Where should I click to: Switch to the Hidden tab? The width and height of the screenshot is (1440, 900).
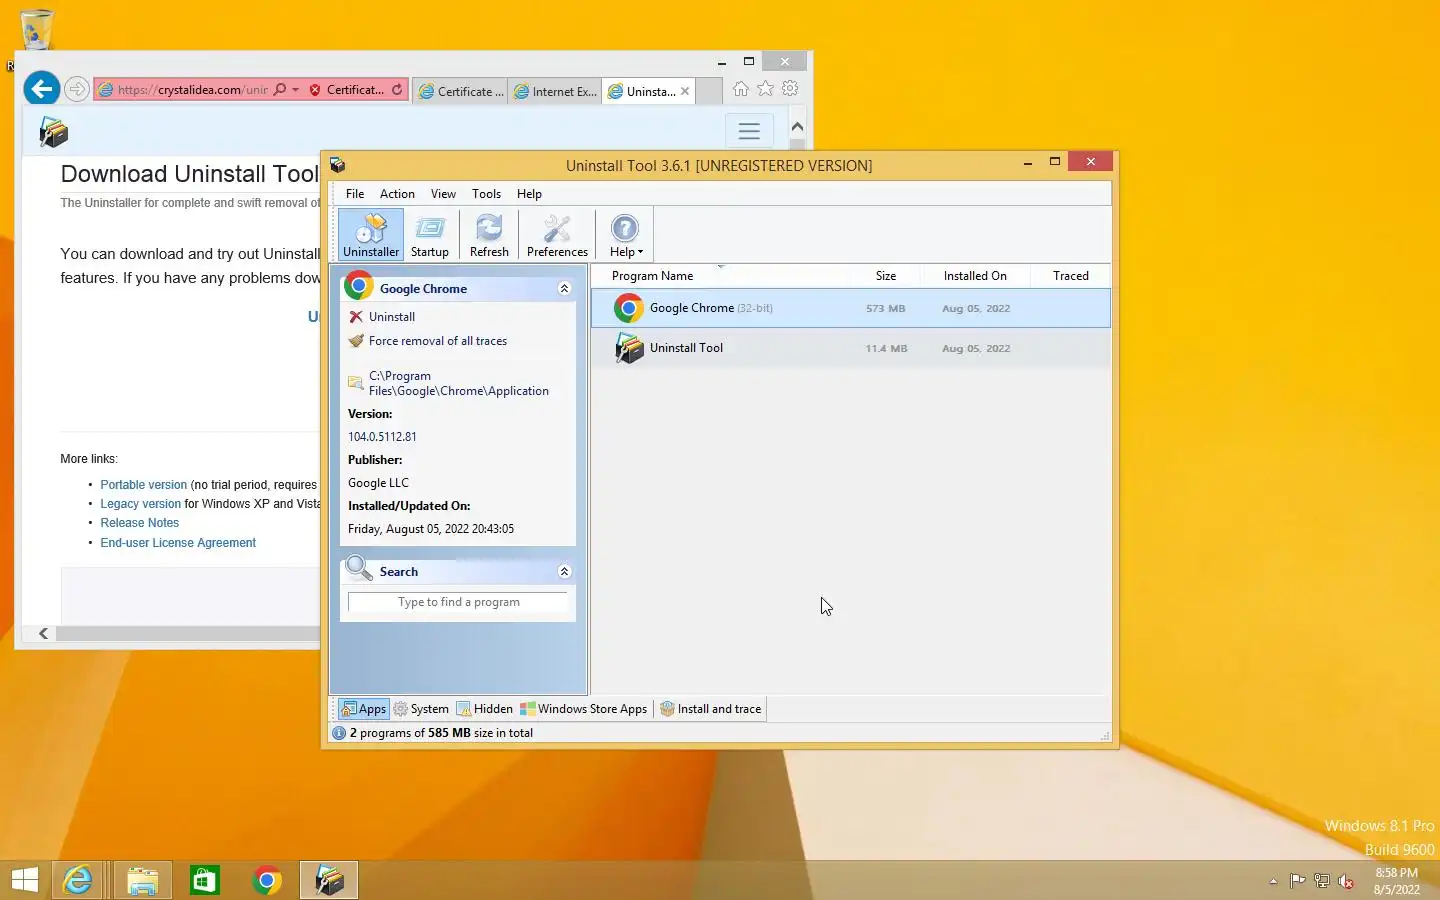click(485, 709)
